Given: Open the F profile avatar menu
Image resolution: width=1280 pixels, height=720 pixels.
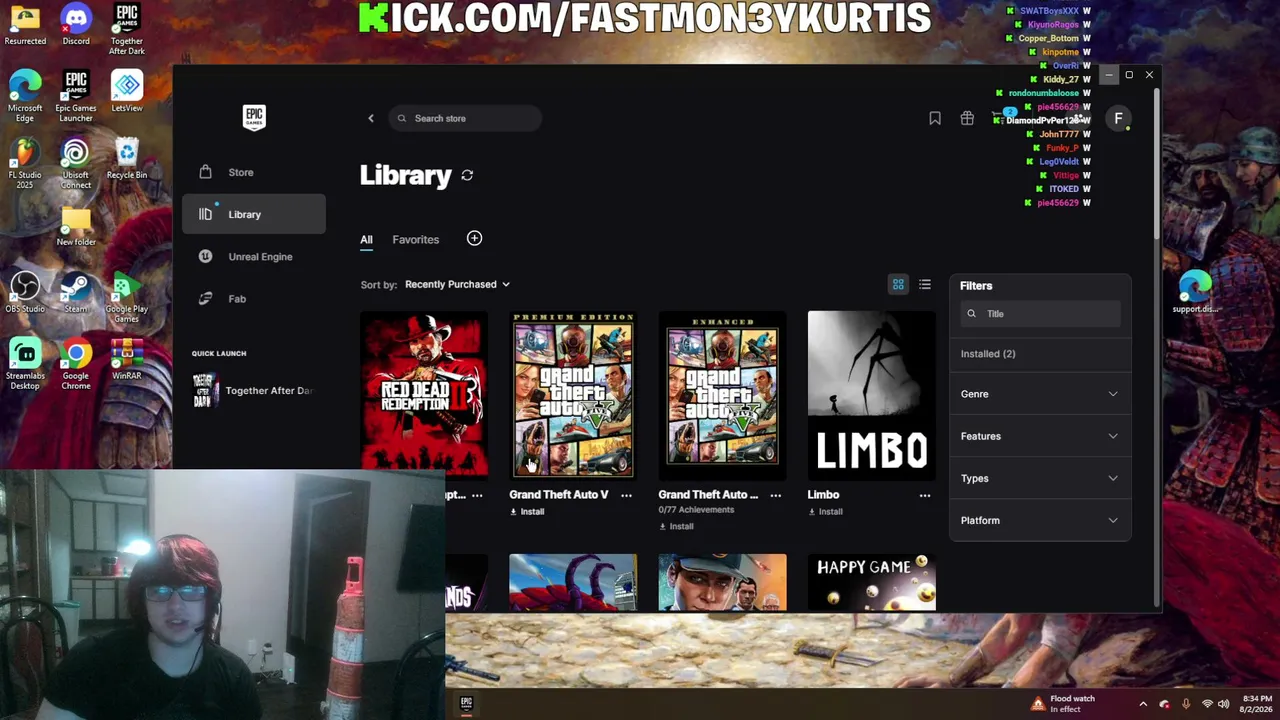Looking at the screenshot, I should click(x=1118, y=118).
